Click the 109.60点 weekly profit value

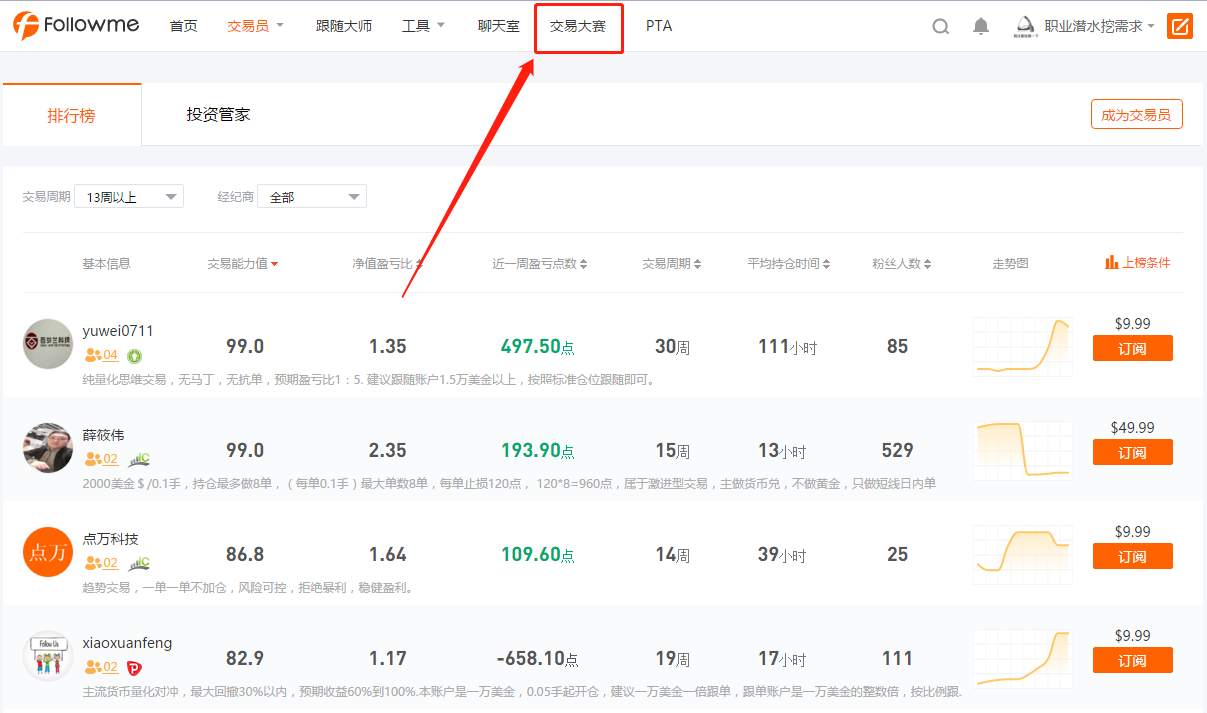538,555
